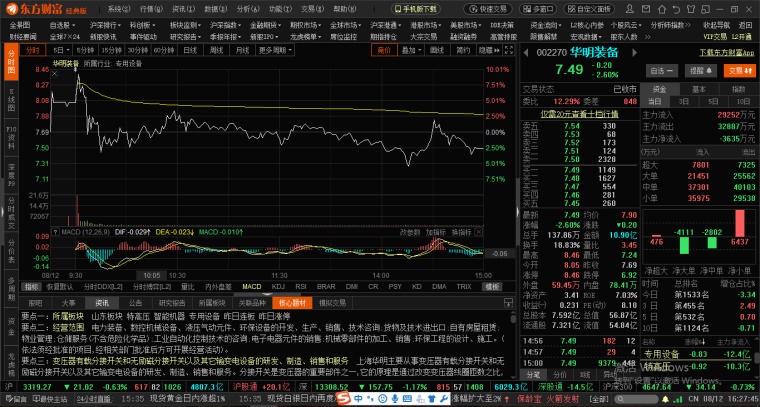Screen dimensions: 760x407
Task: Click the MACD help question-mark icon
Action: click(x=55, y=232)
